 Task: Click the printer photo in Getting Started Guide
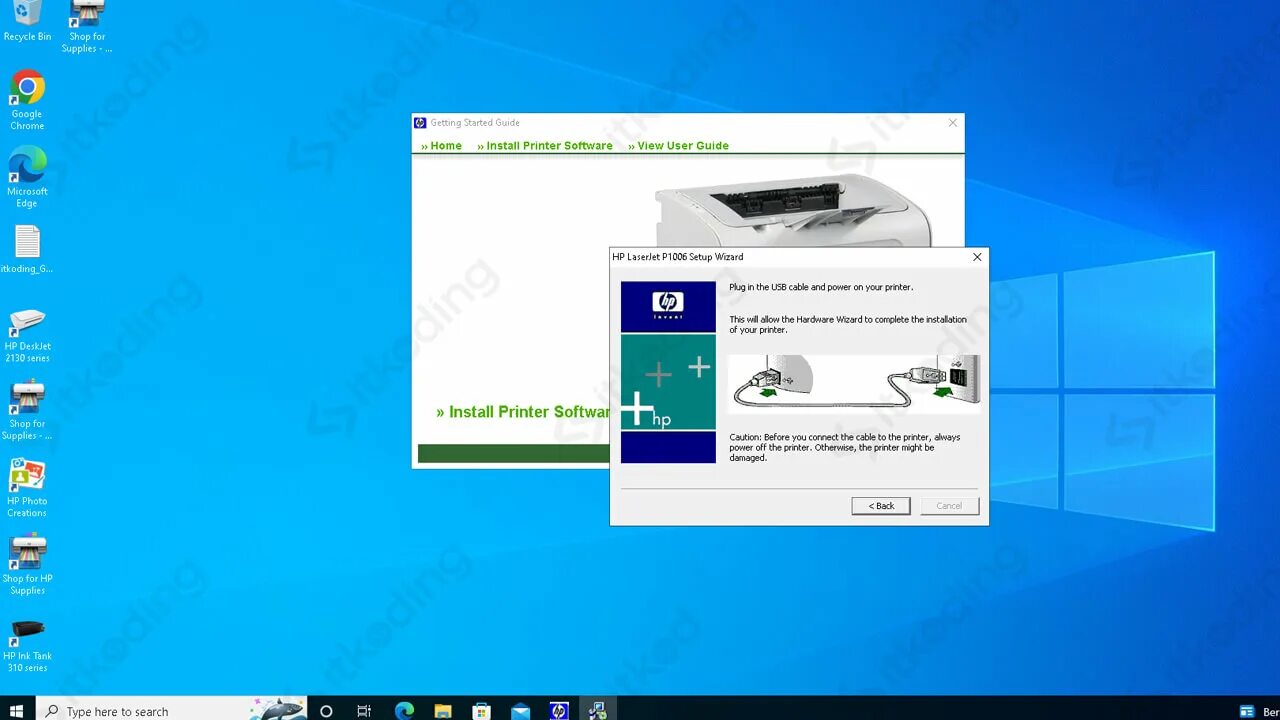click(x=793, y=211)
